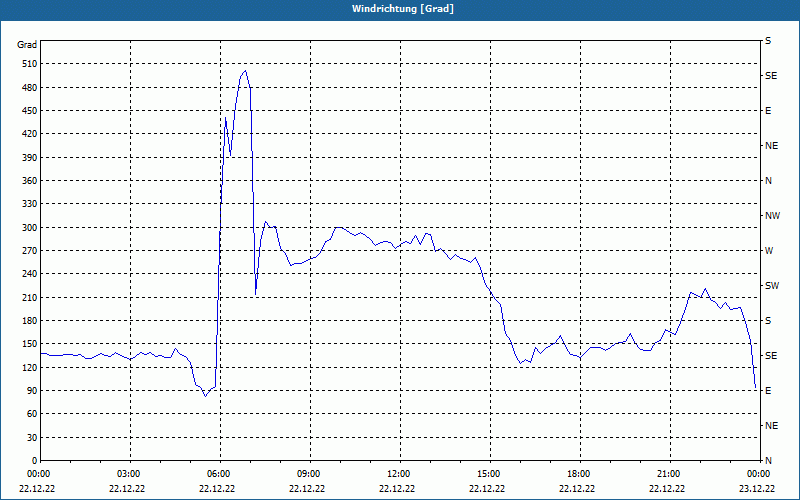Click the 180 y-axis label
Image resolution: width=800 pixels, height=500 pixels.
pos(31,321)
